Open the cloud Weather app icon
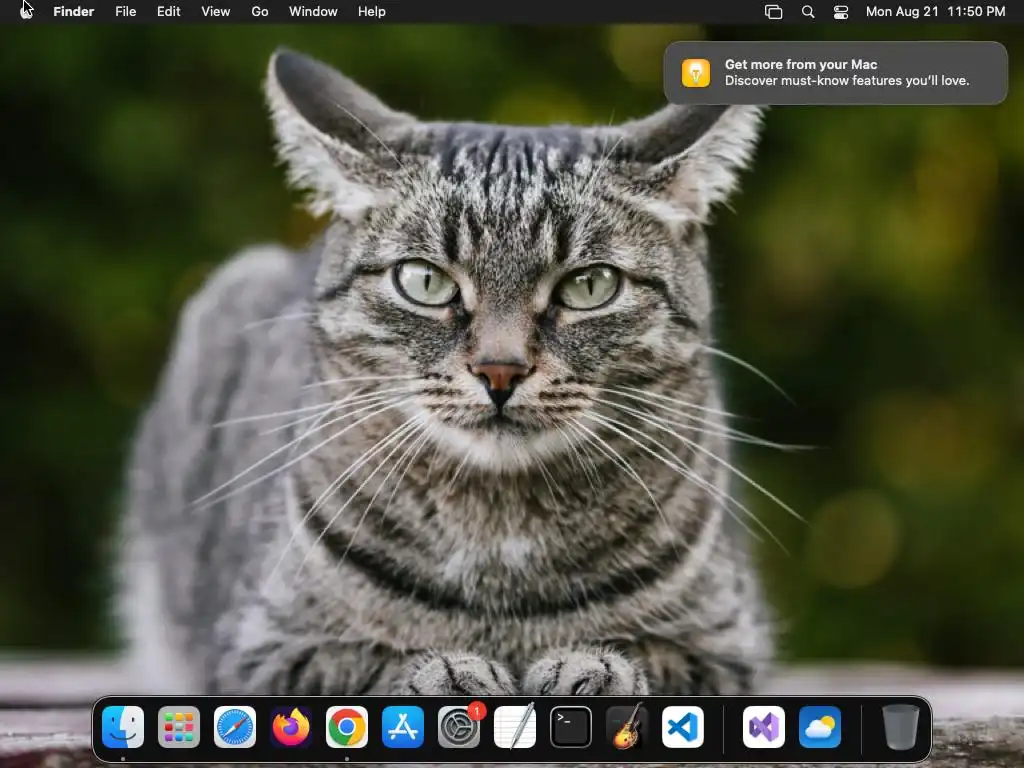 click(x=820, y=727)
